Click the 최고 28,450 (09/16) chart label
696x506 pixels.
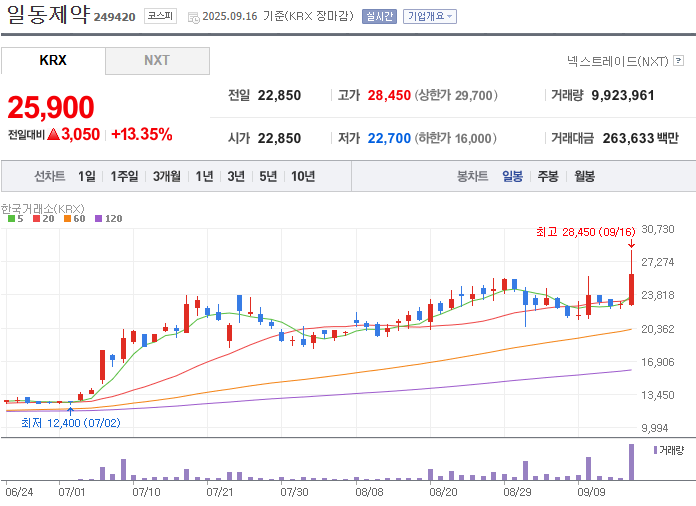[x=585, y=232]
